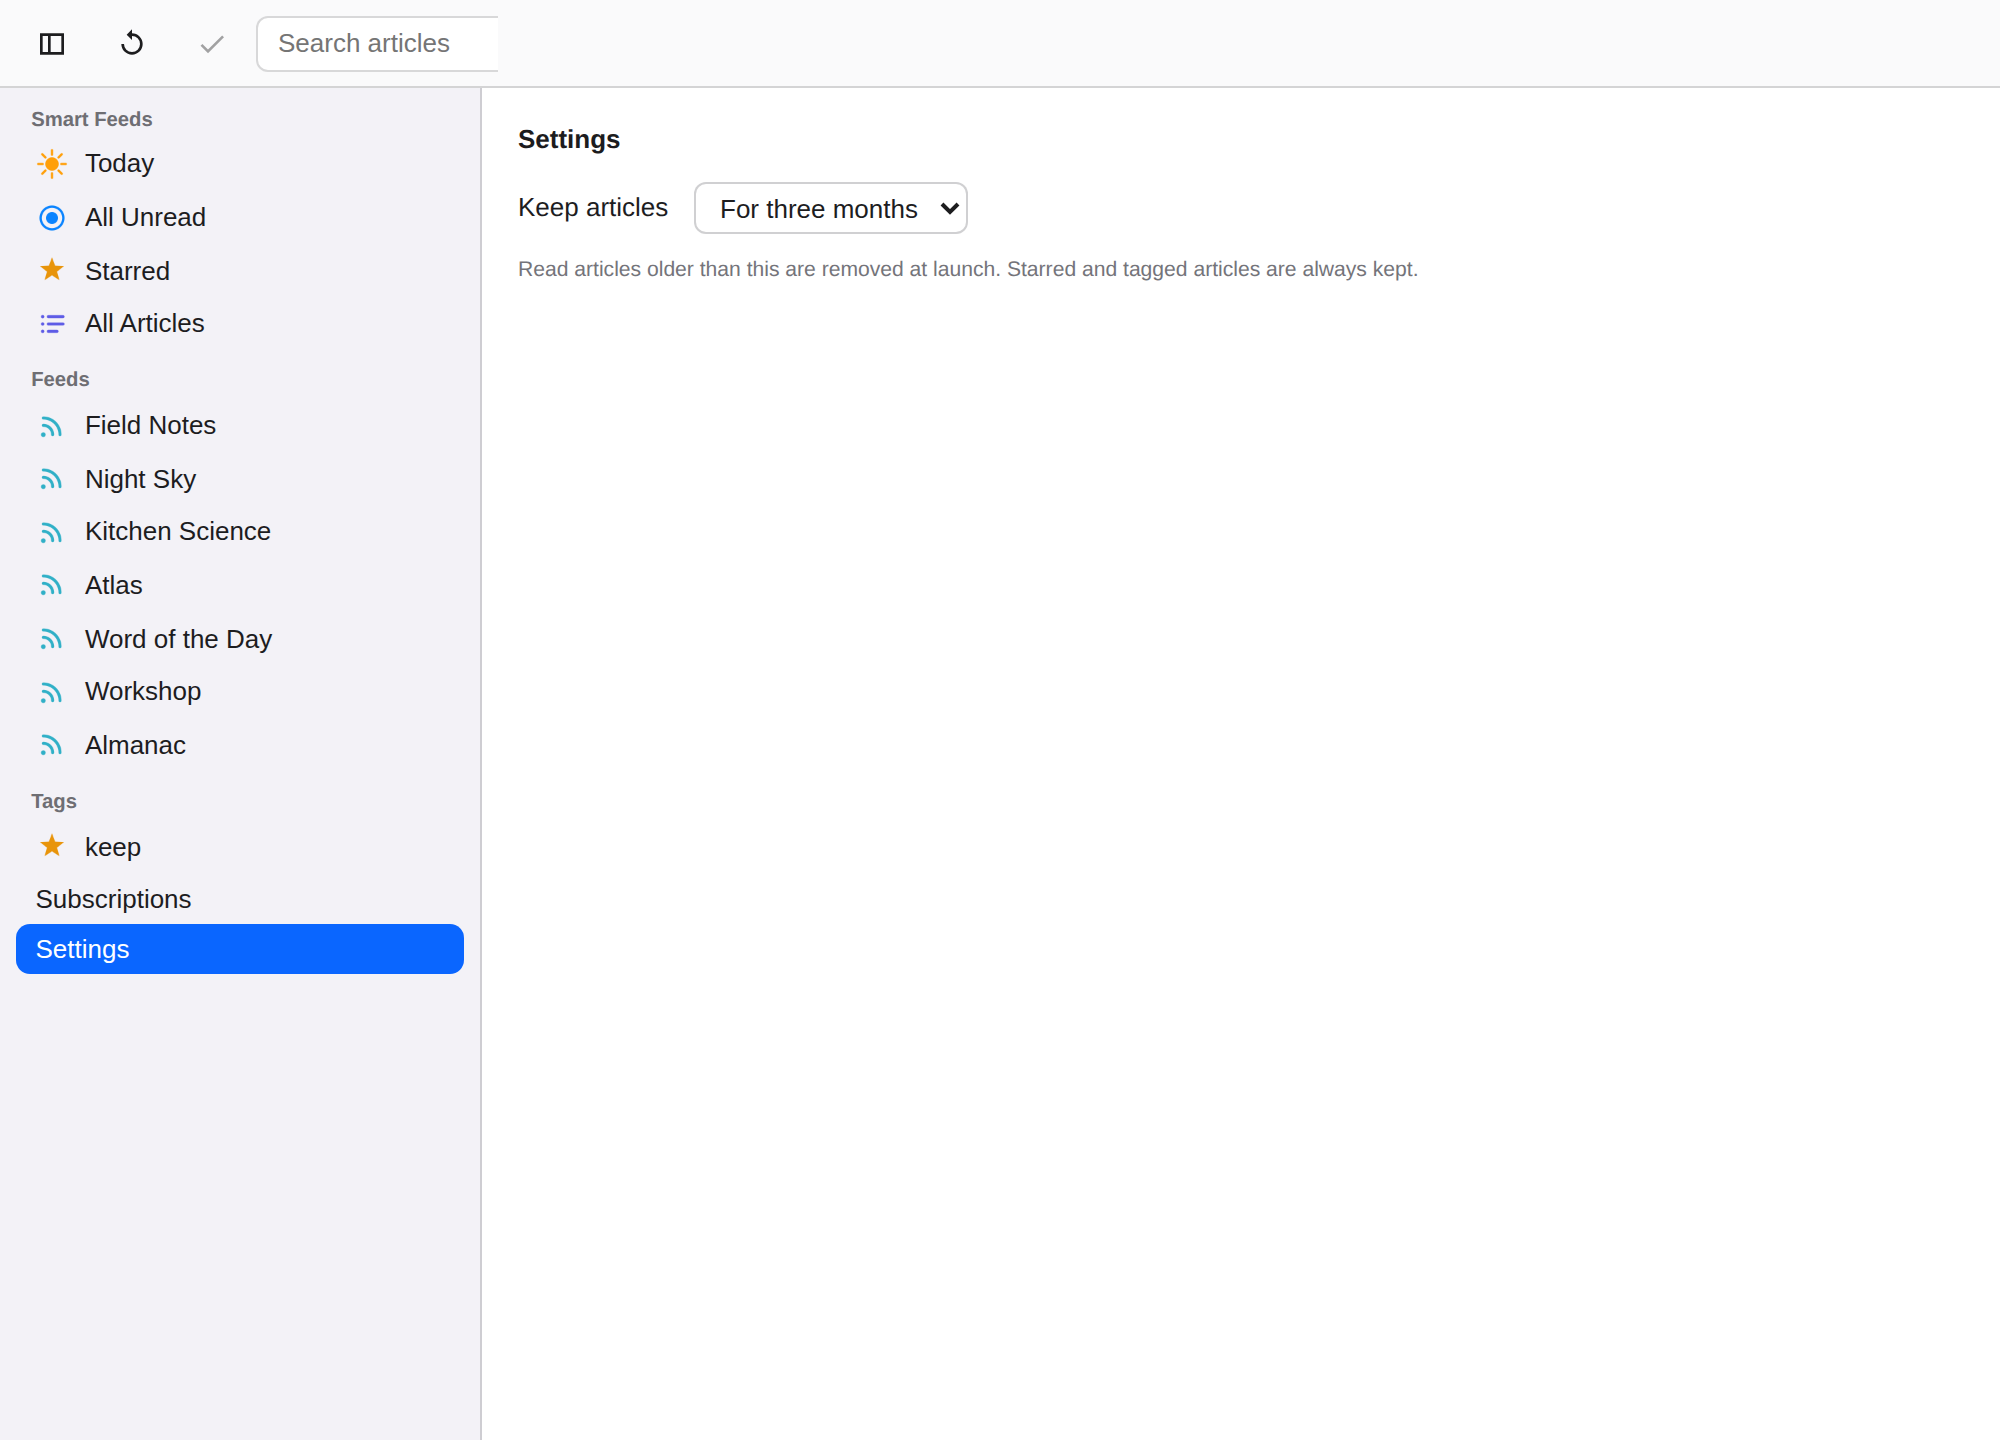Viewport: 2000px width, 1440px height.
Task: Open the Atlas feed
Action: tap(240, 586)
